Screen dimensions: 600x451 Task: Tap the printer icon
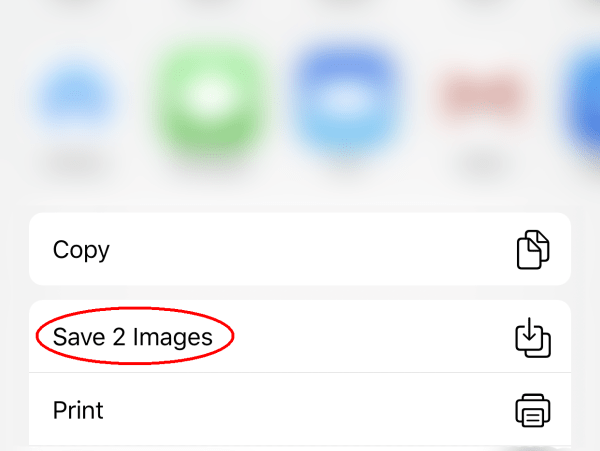(533, 410)
